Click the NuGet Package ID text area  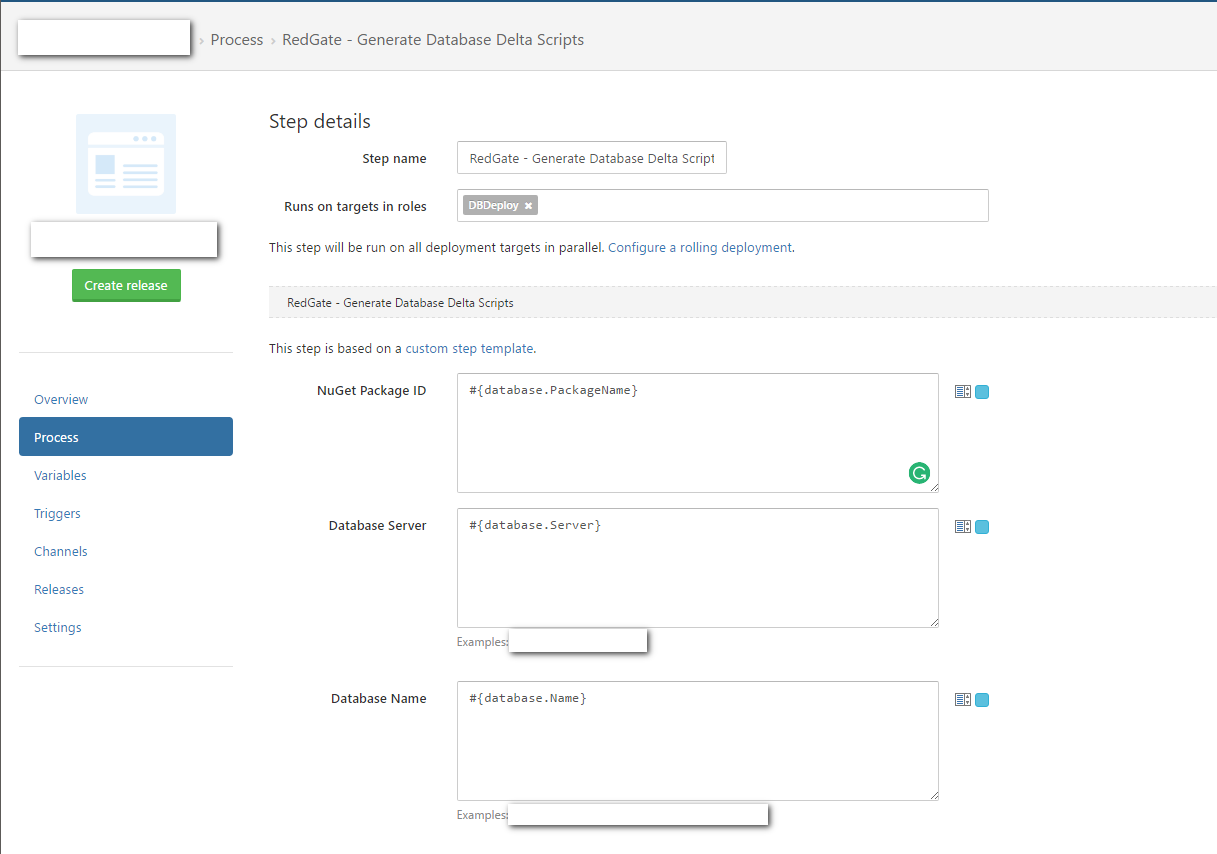(698, 433)
